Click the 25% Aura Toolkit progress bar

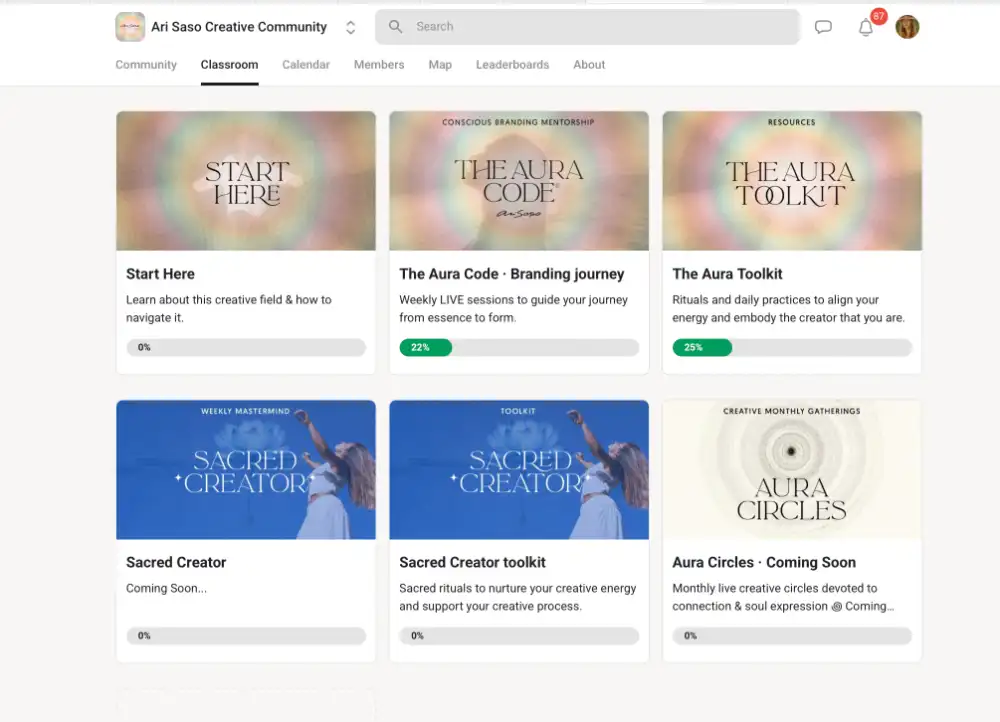[x=792, y=348]
